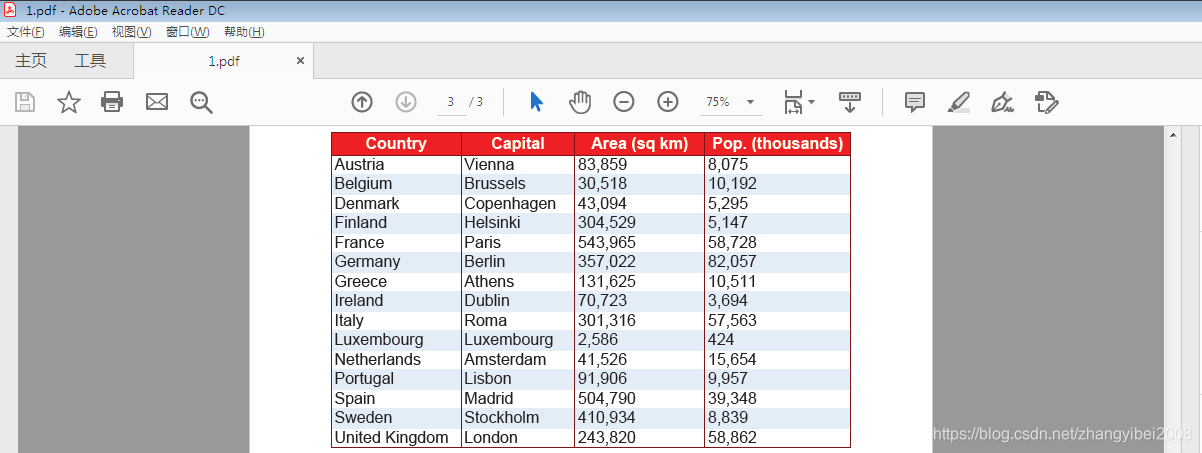Click the Adobe PDF title bar icon

click(x=12, y=11)
